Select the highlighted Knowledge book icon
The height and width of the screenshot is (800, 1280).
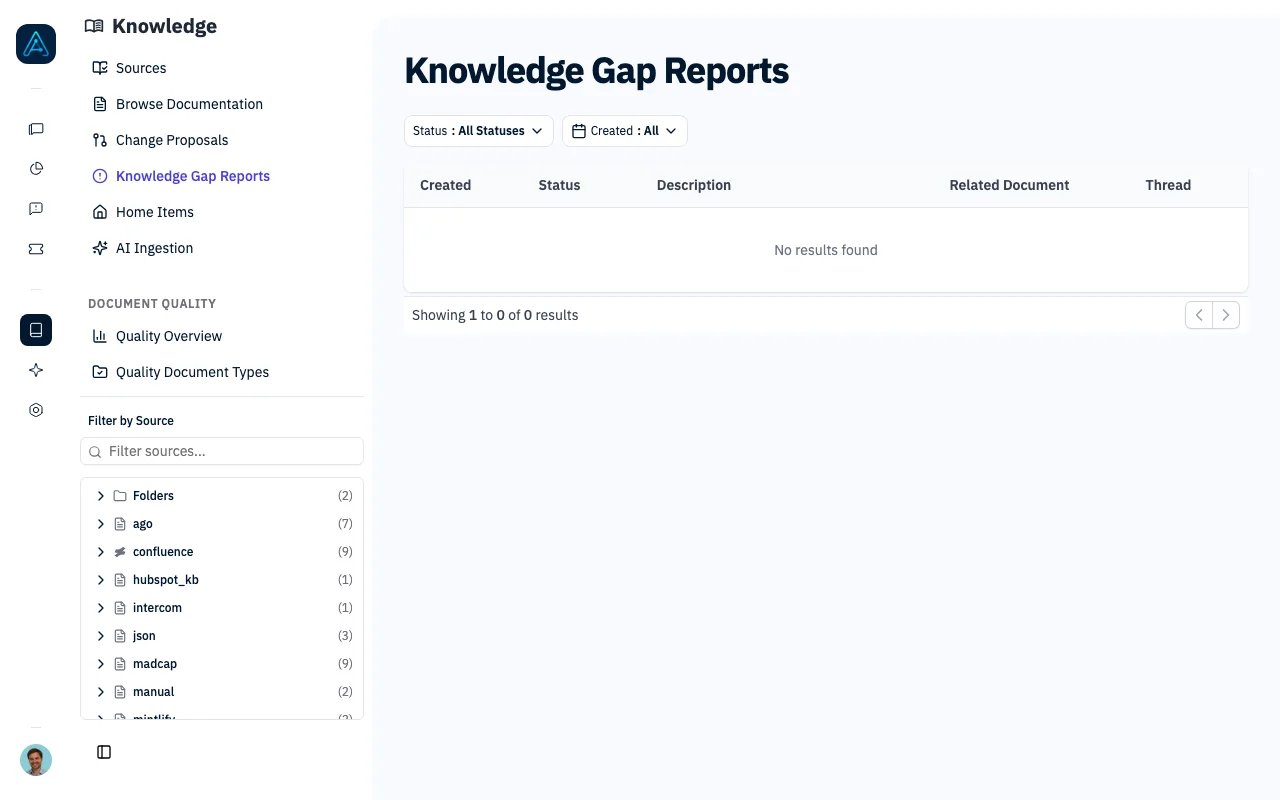point(36,330)
